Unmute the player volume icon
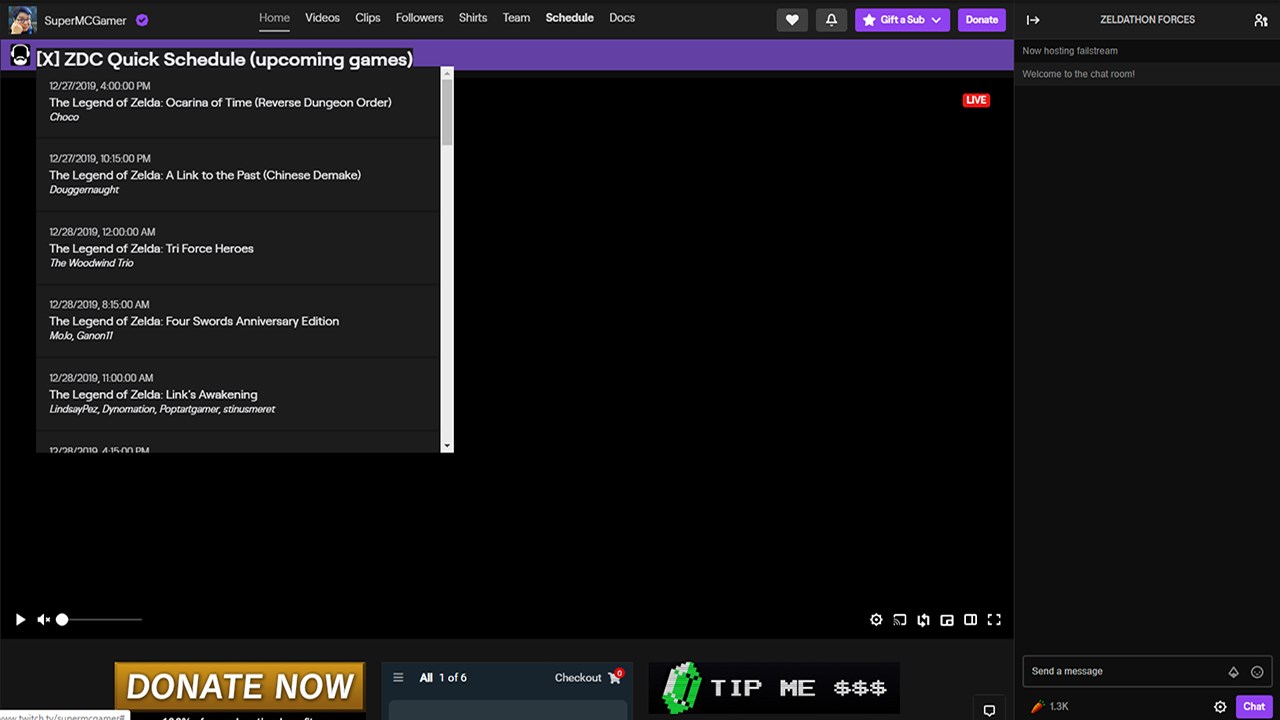1280x720 pixels. point(43,620)
